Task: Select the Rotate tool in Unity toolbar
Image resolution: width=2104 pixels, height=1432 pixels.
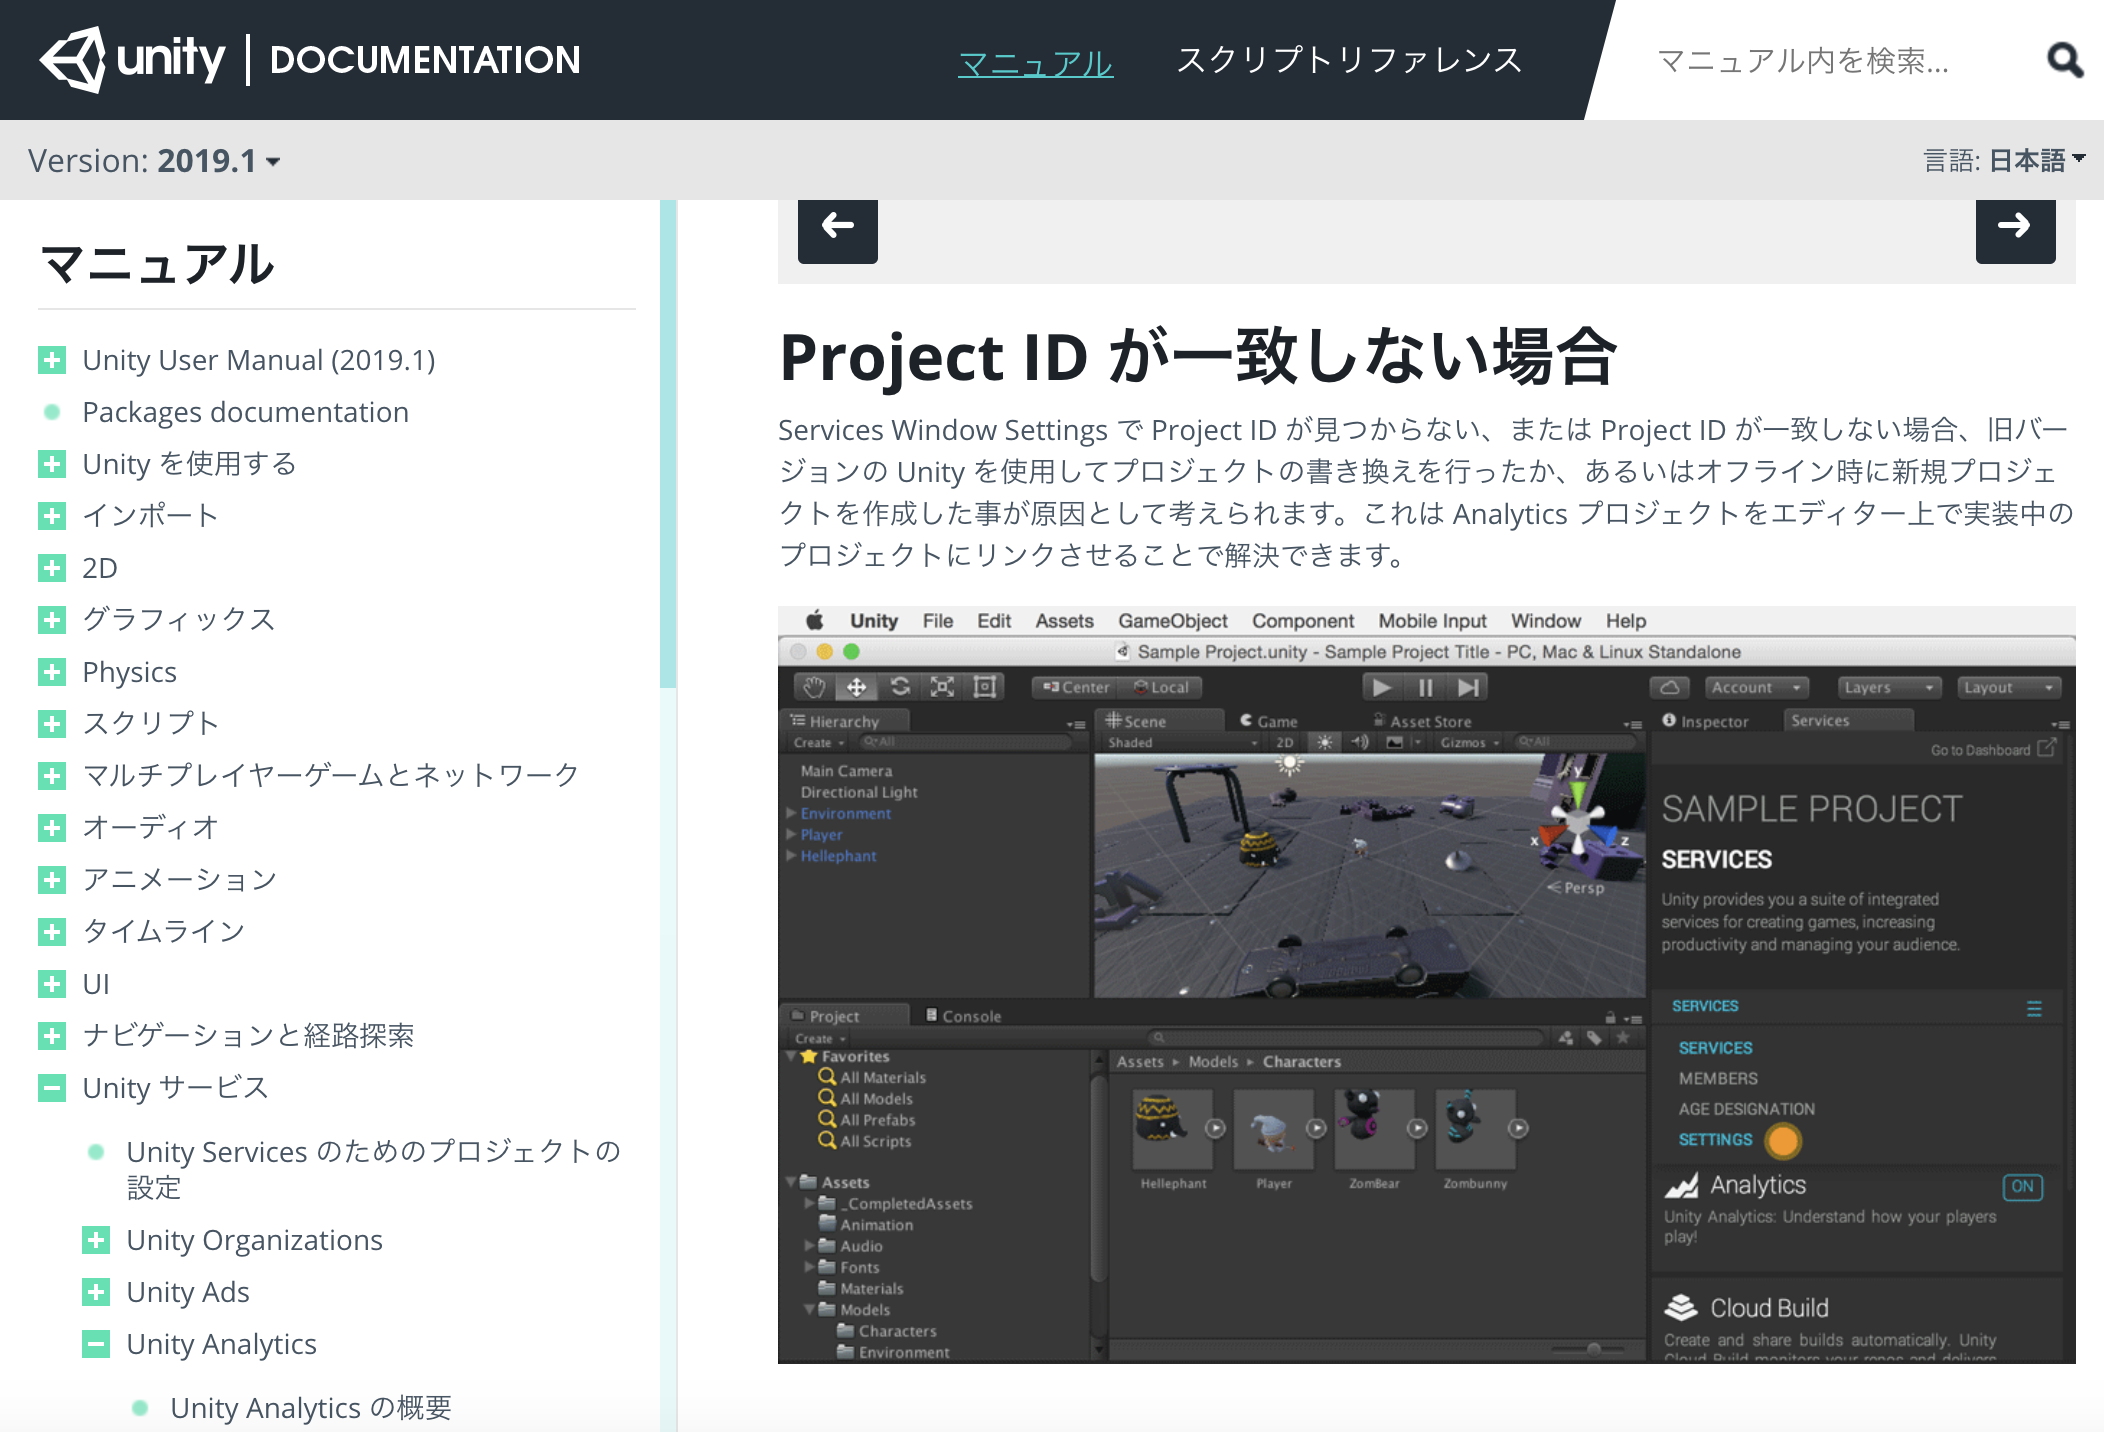Action: [x=900, y=687]
